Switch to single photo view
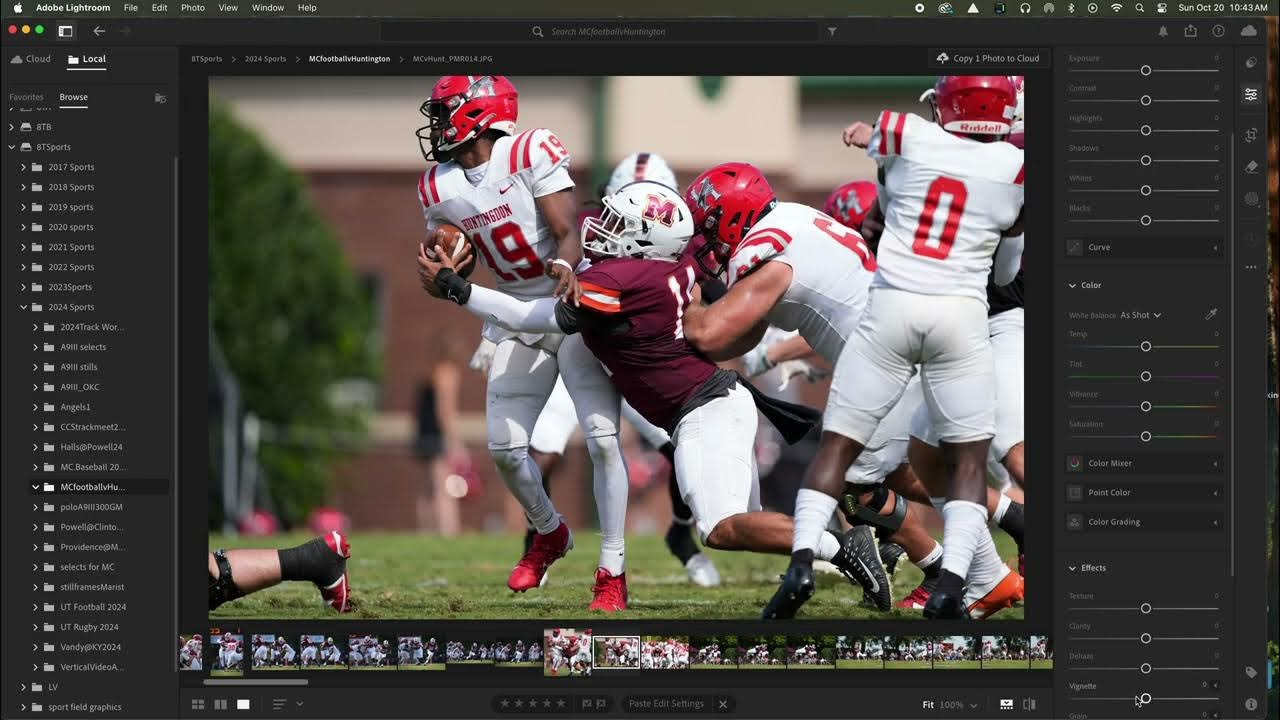 coord(243,704)
